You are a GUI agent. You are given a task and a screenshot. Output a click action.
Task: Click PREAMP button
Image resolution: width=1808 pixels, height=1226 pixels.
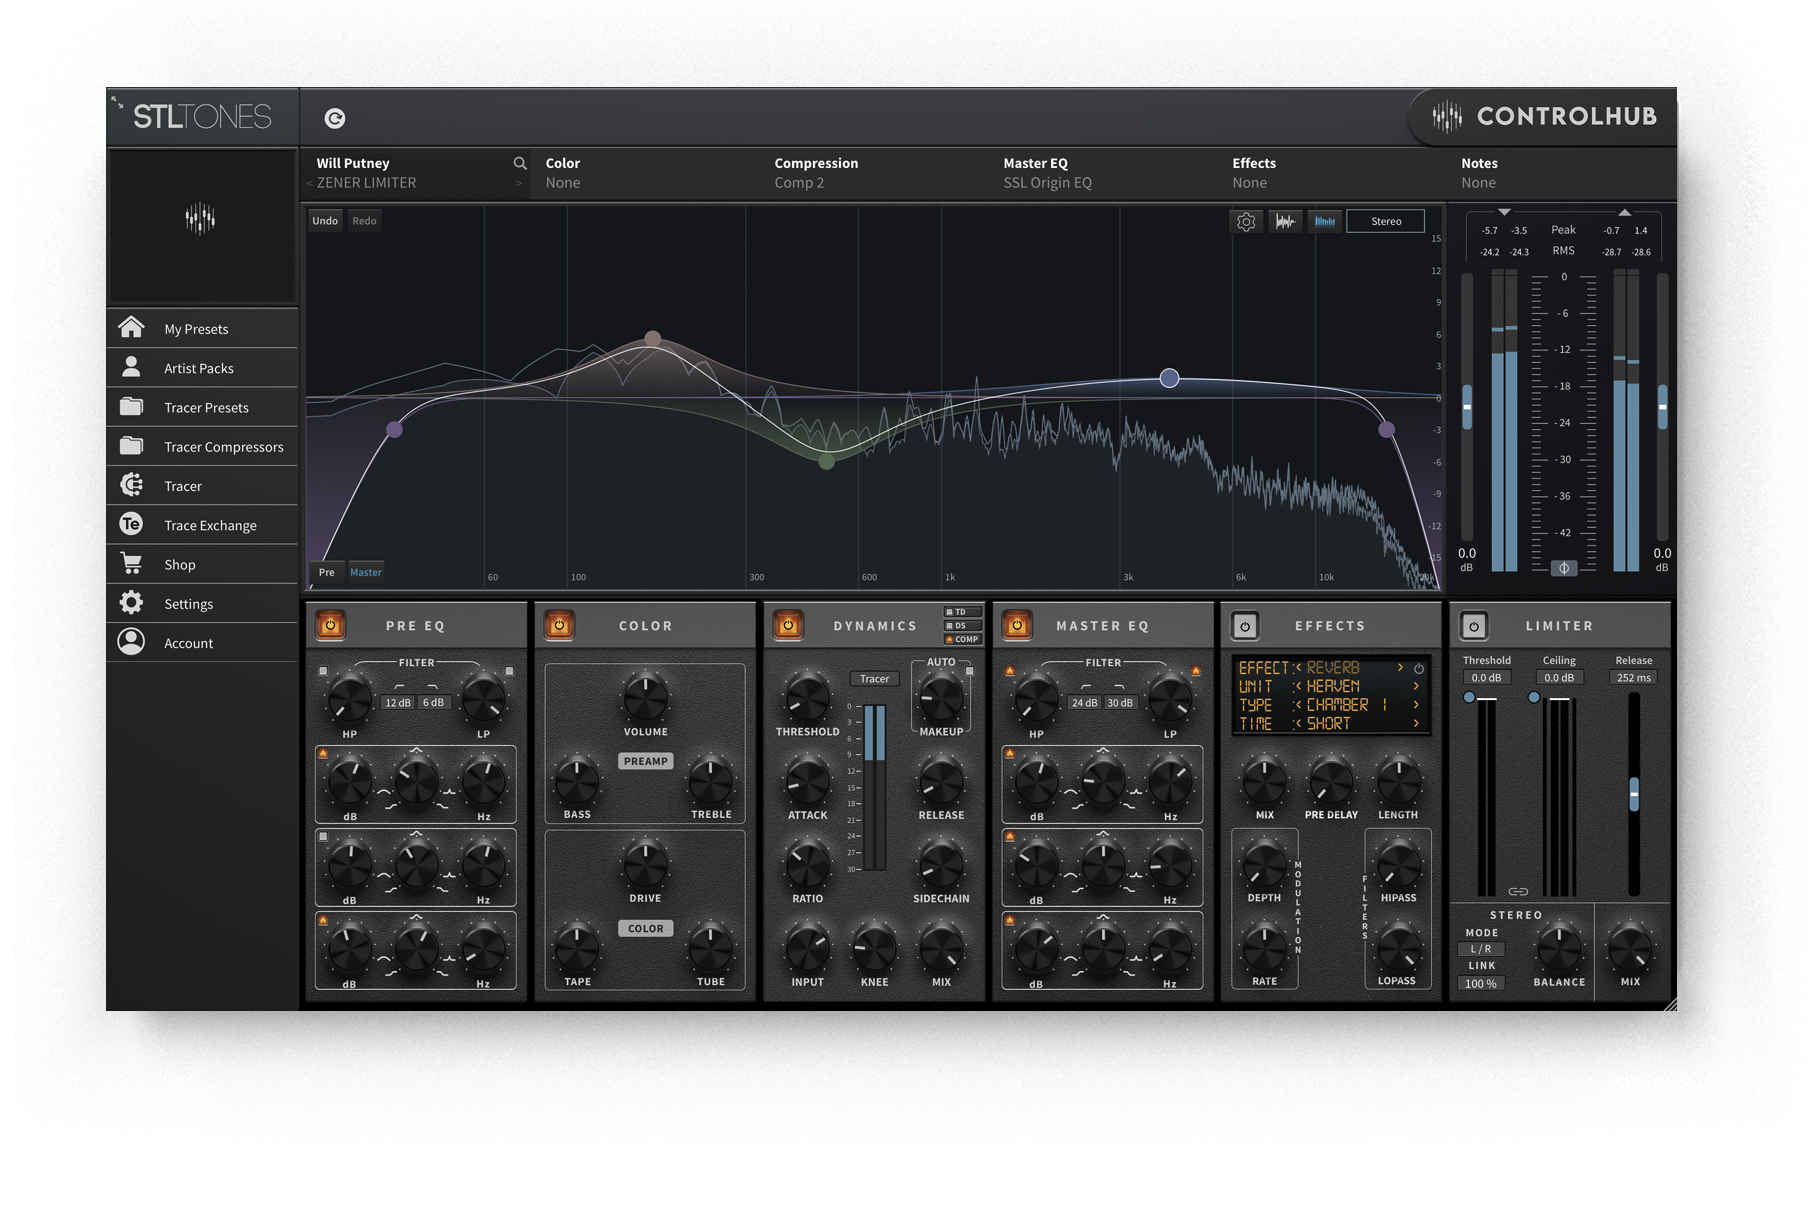click(646, 761)
